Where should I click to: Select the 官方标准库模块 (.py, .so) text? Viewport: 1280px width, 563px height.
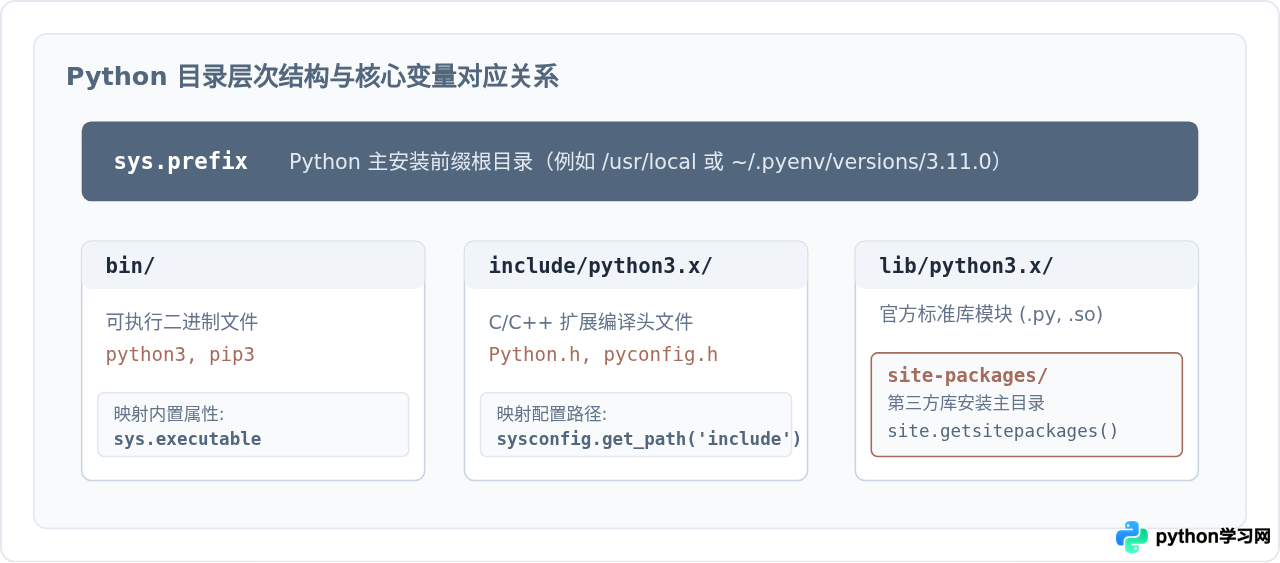coord(991,314)
